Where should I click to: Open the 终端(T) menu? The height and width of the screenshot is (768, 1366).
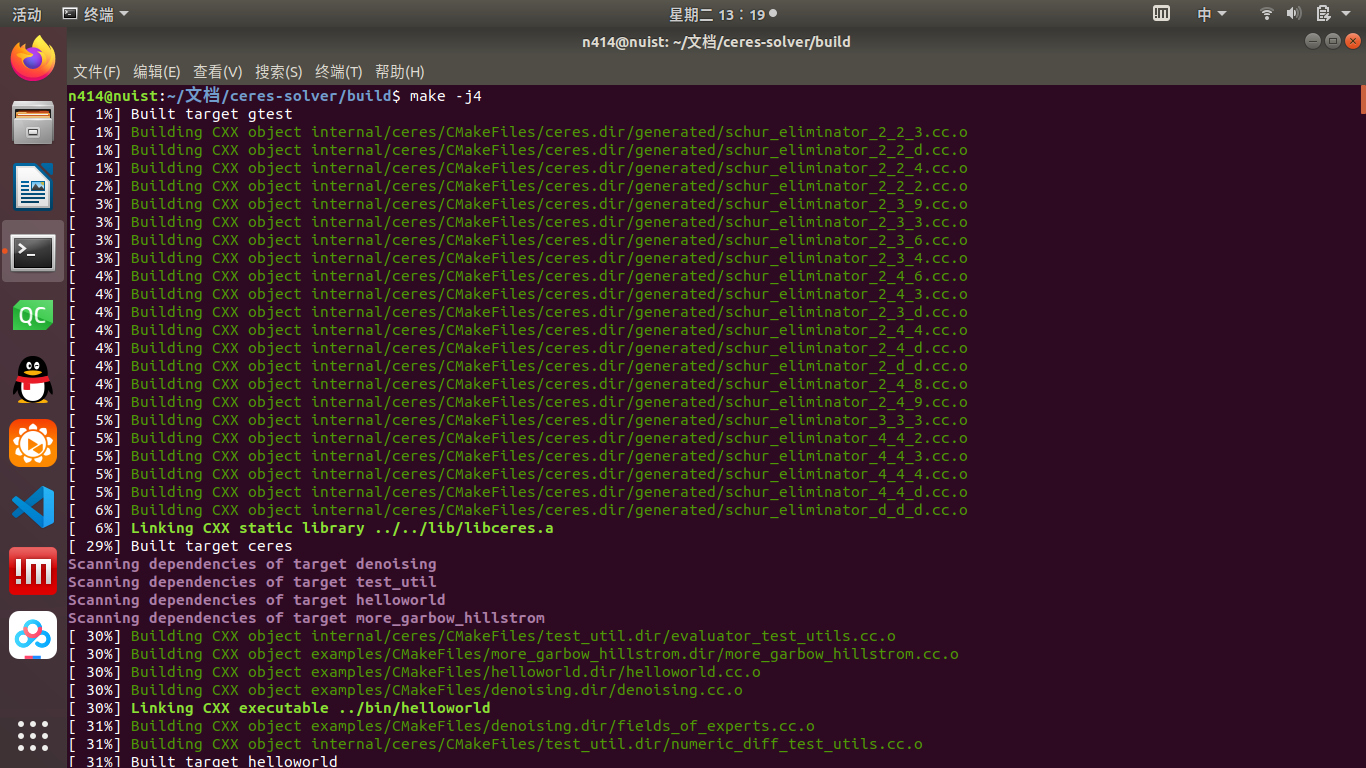pyautogui.click(x=338, y=72)
